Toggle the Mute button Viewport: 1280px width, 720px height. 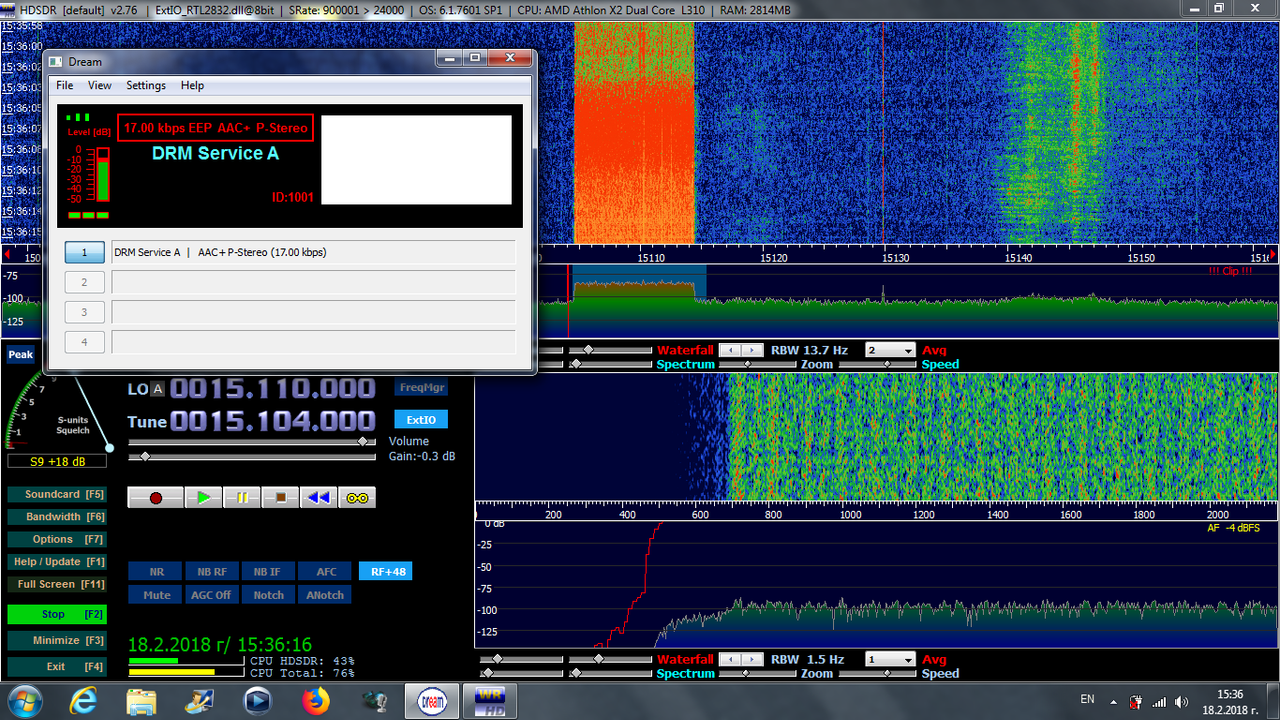tap(156, 595)
